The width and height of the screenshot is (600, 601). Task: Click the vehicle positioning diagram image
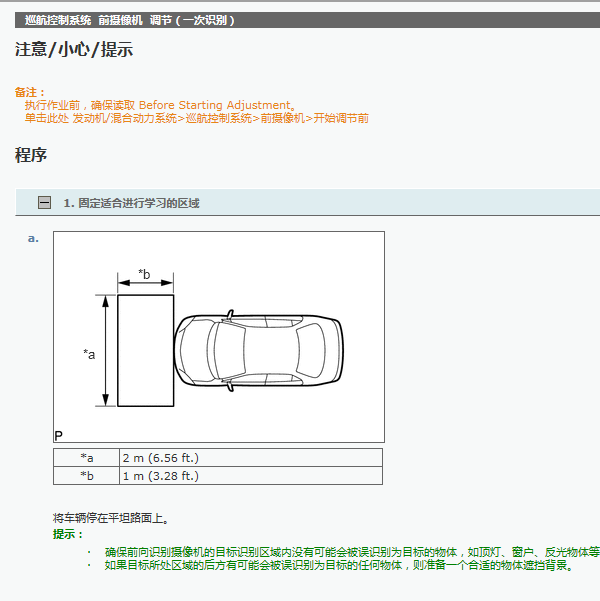click(219, 337)
